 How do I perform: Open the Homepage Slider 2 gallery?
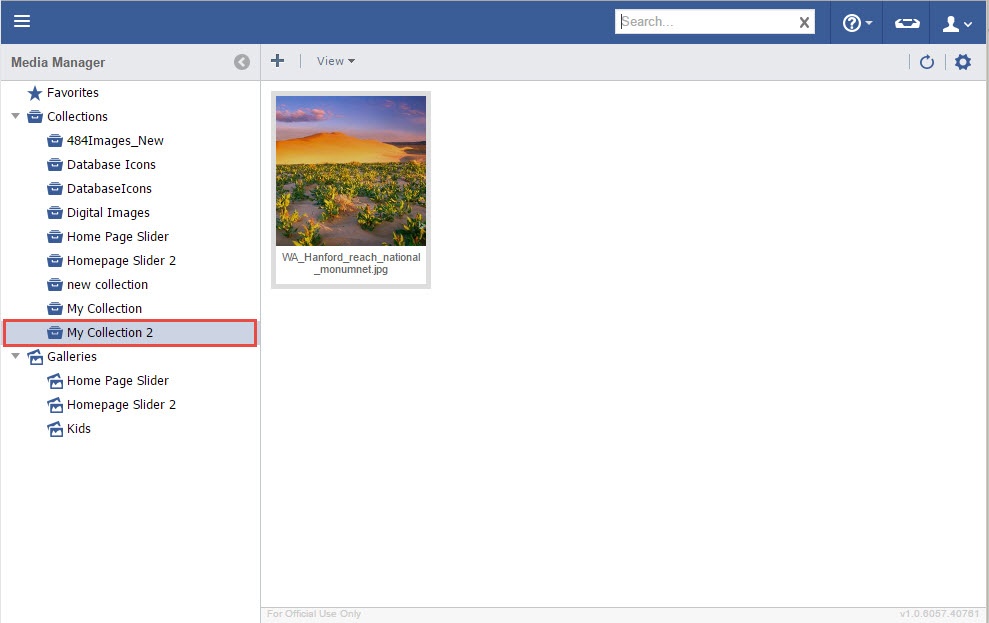tap(121, 405)
